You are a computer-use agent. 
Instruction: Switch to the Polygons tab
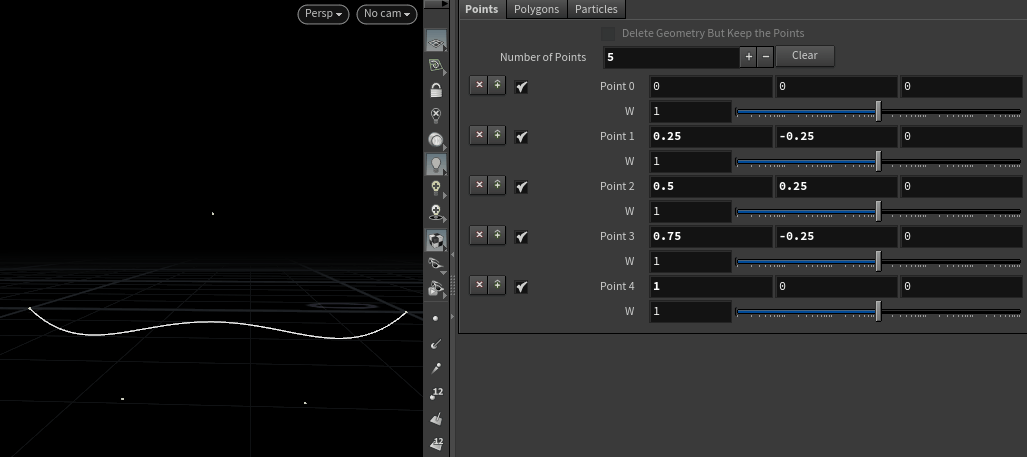pos(536,9)
